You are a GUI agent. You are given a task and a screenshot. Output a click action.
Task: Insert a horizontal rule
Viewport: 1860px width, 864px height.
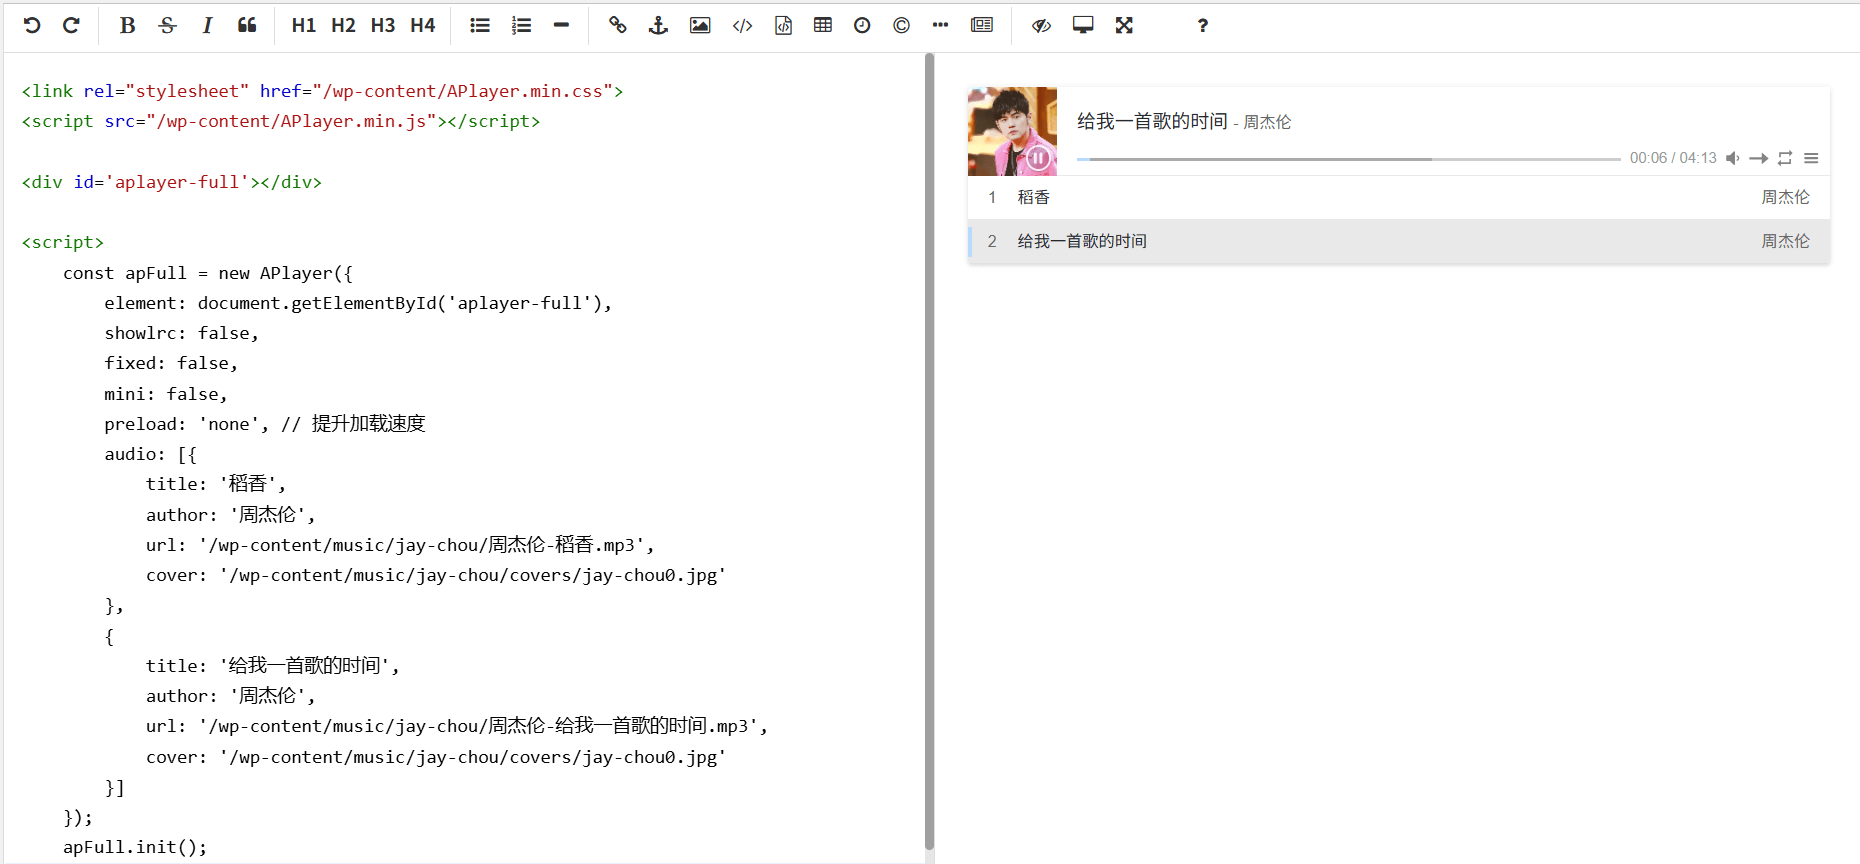click(x=561, y=26)
